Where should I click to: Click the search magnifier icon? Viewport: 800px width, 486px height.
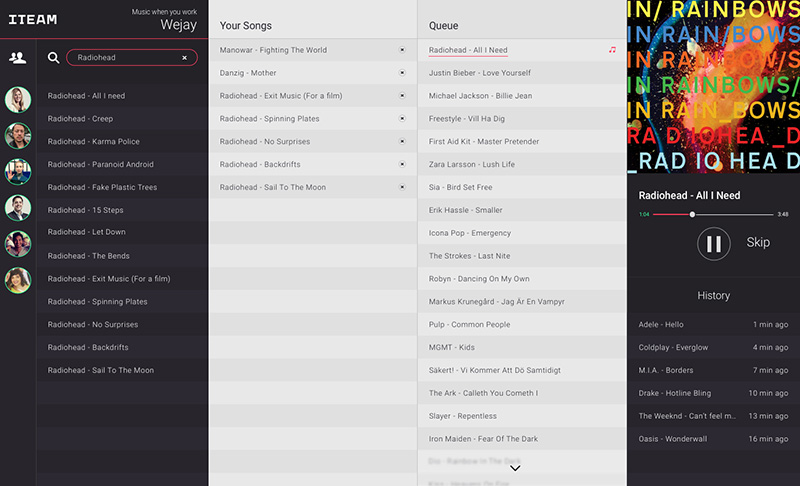coord(54,58)
